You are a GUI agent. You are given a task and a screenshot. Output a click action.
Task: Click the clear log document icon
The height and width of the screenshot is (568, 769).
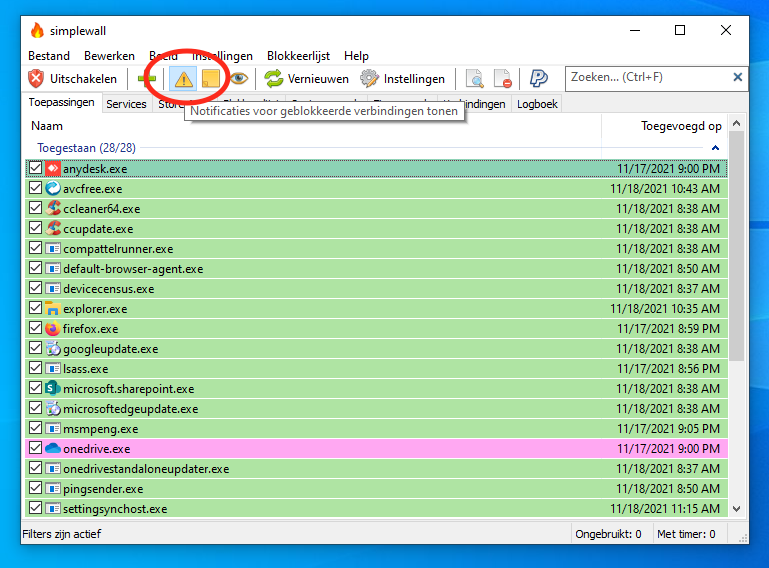point(502,79)
